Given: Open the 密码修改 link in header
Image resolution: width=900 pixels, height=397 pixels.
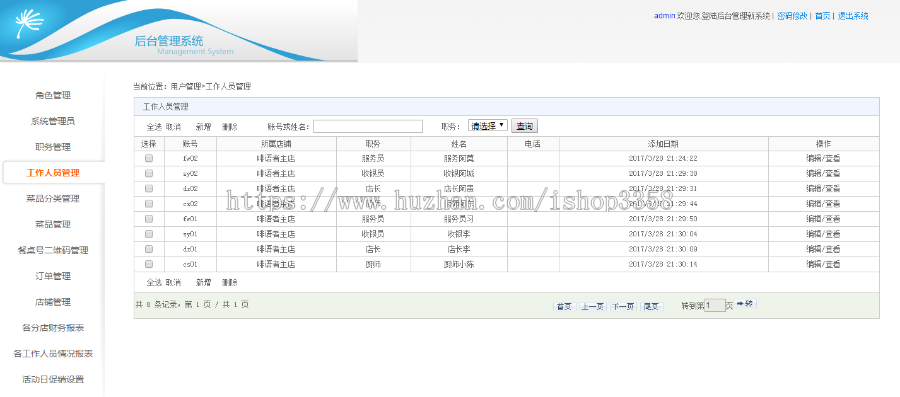Looking at the screenshot, I should tap(792, 16).
